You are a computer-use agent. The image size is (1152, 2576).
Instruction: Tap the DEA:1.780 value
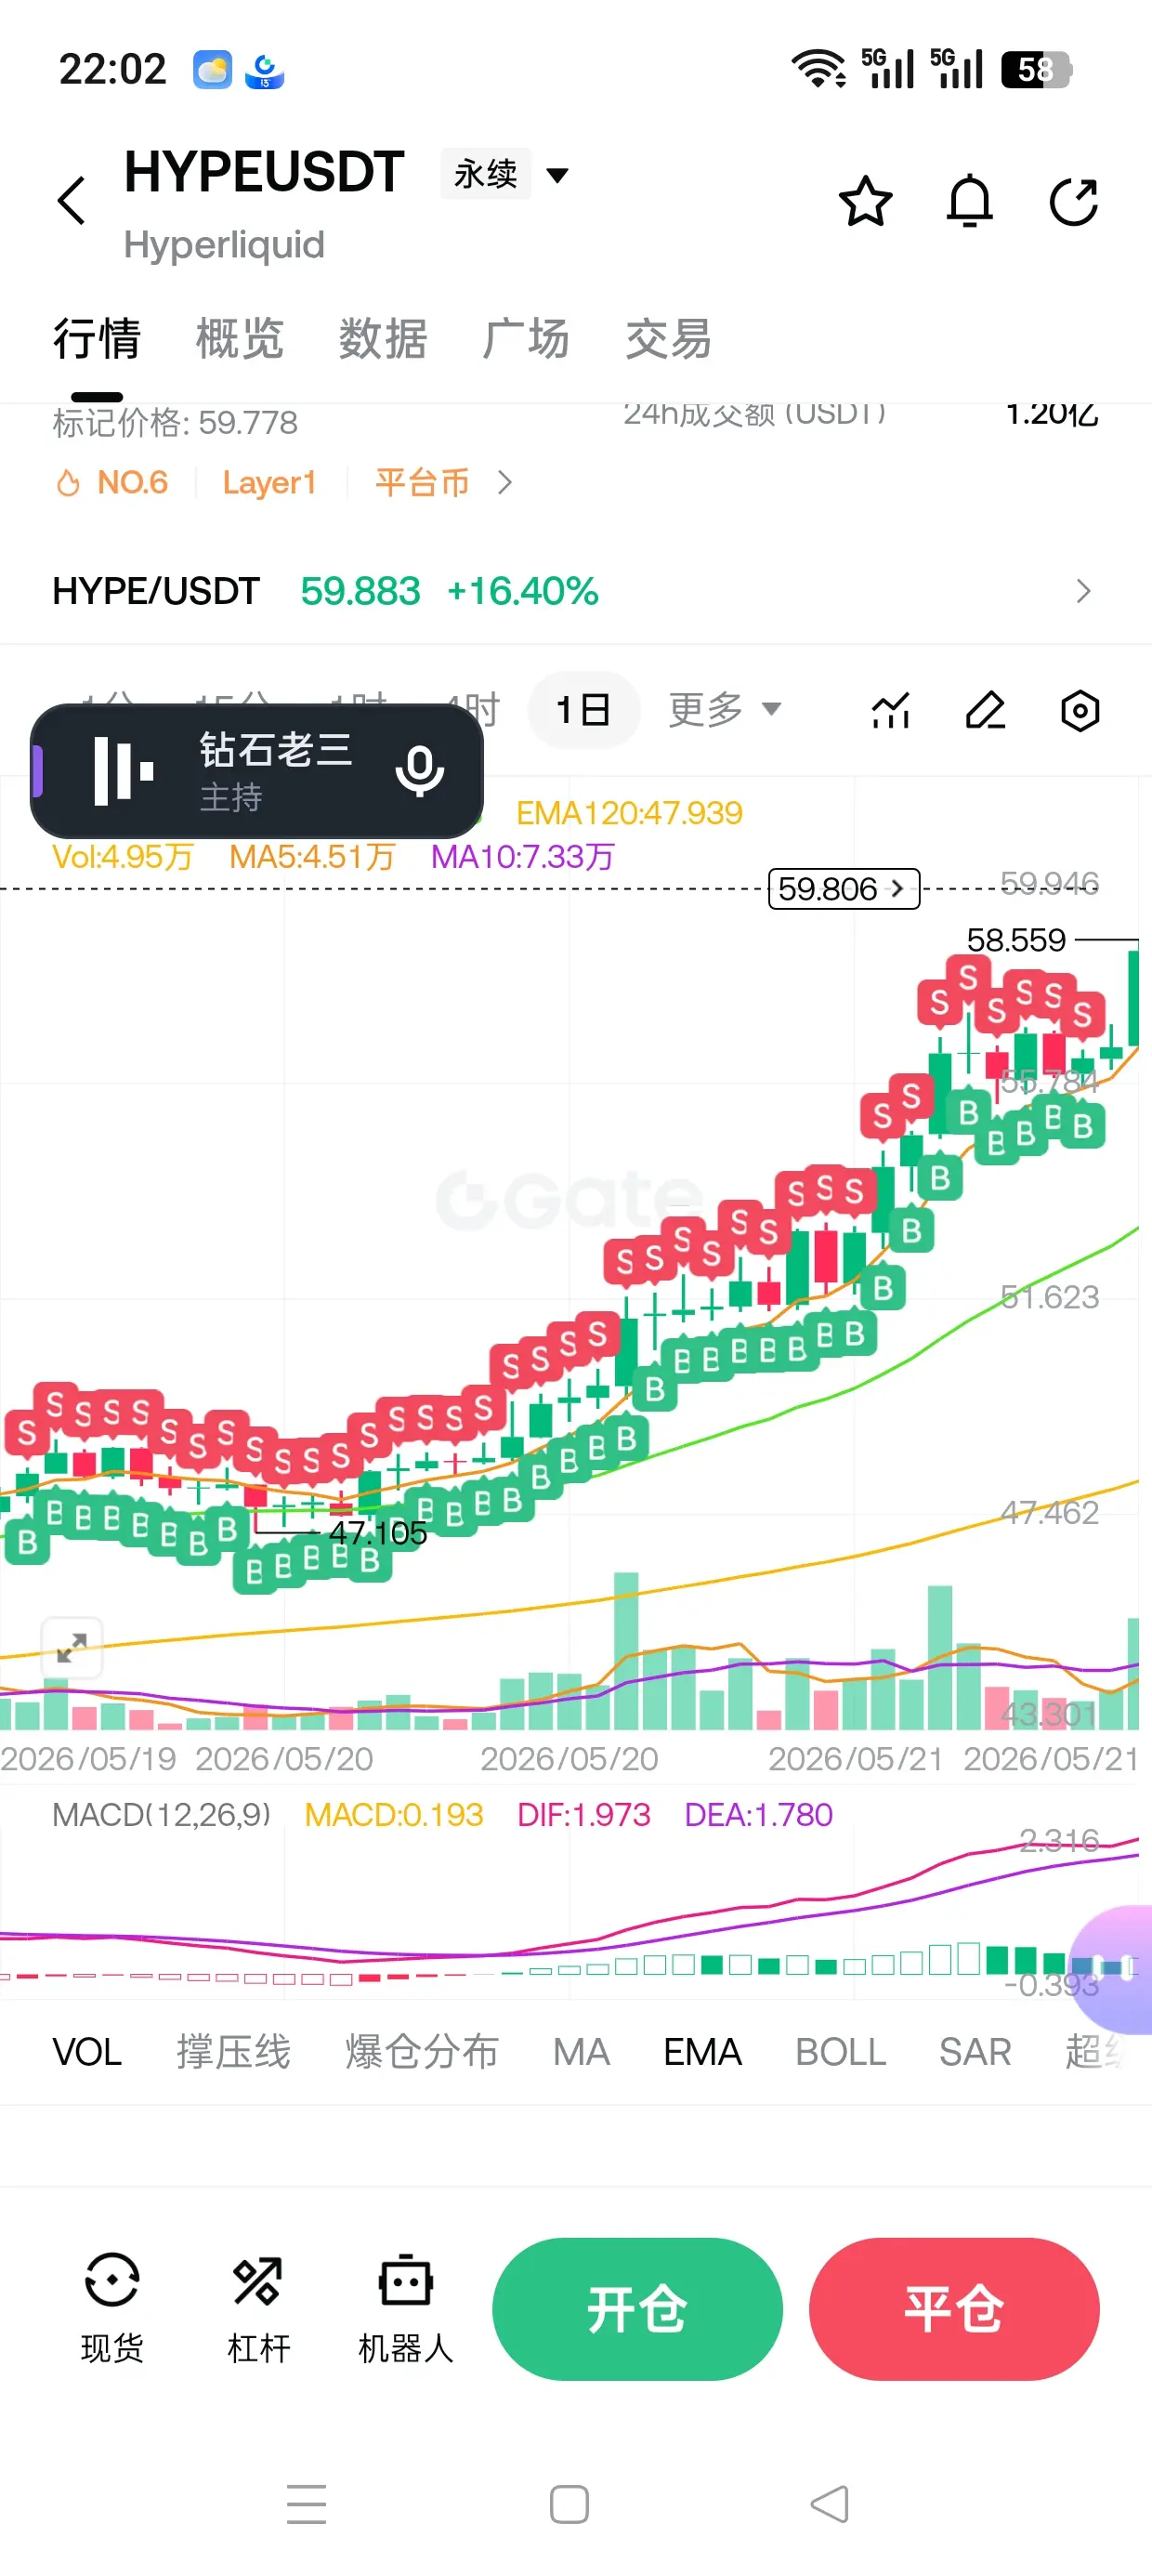[x=758, y=1815]
